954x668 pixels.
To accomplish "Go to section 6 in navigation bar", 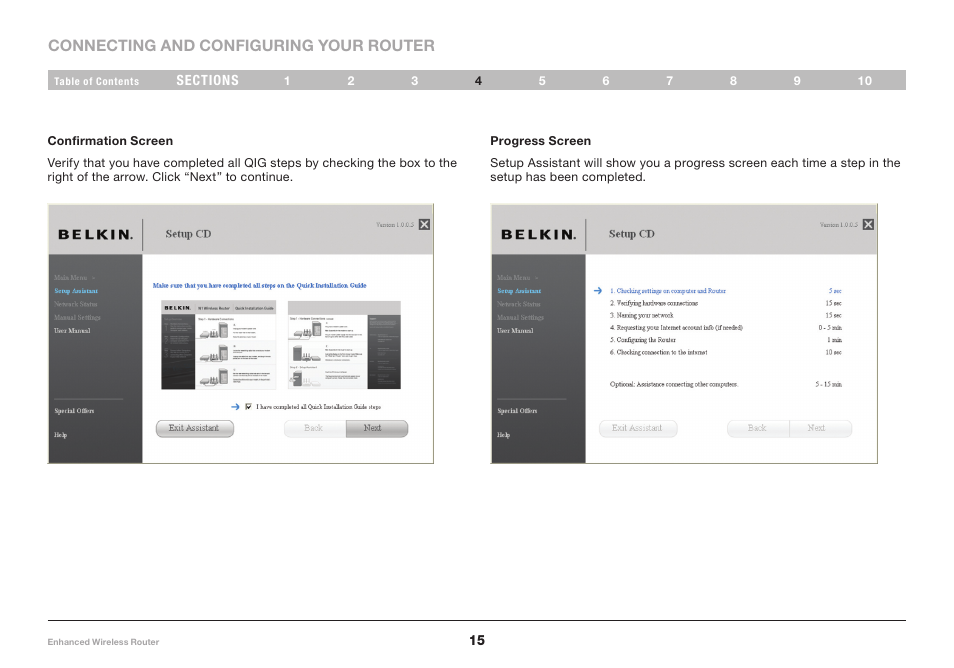I will [605, 81].
